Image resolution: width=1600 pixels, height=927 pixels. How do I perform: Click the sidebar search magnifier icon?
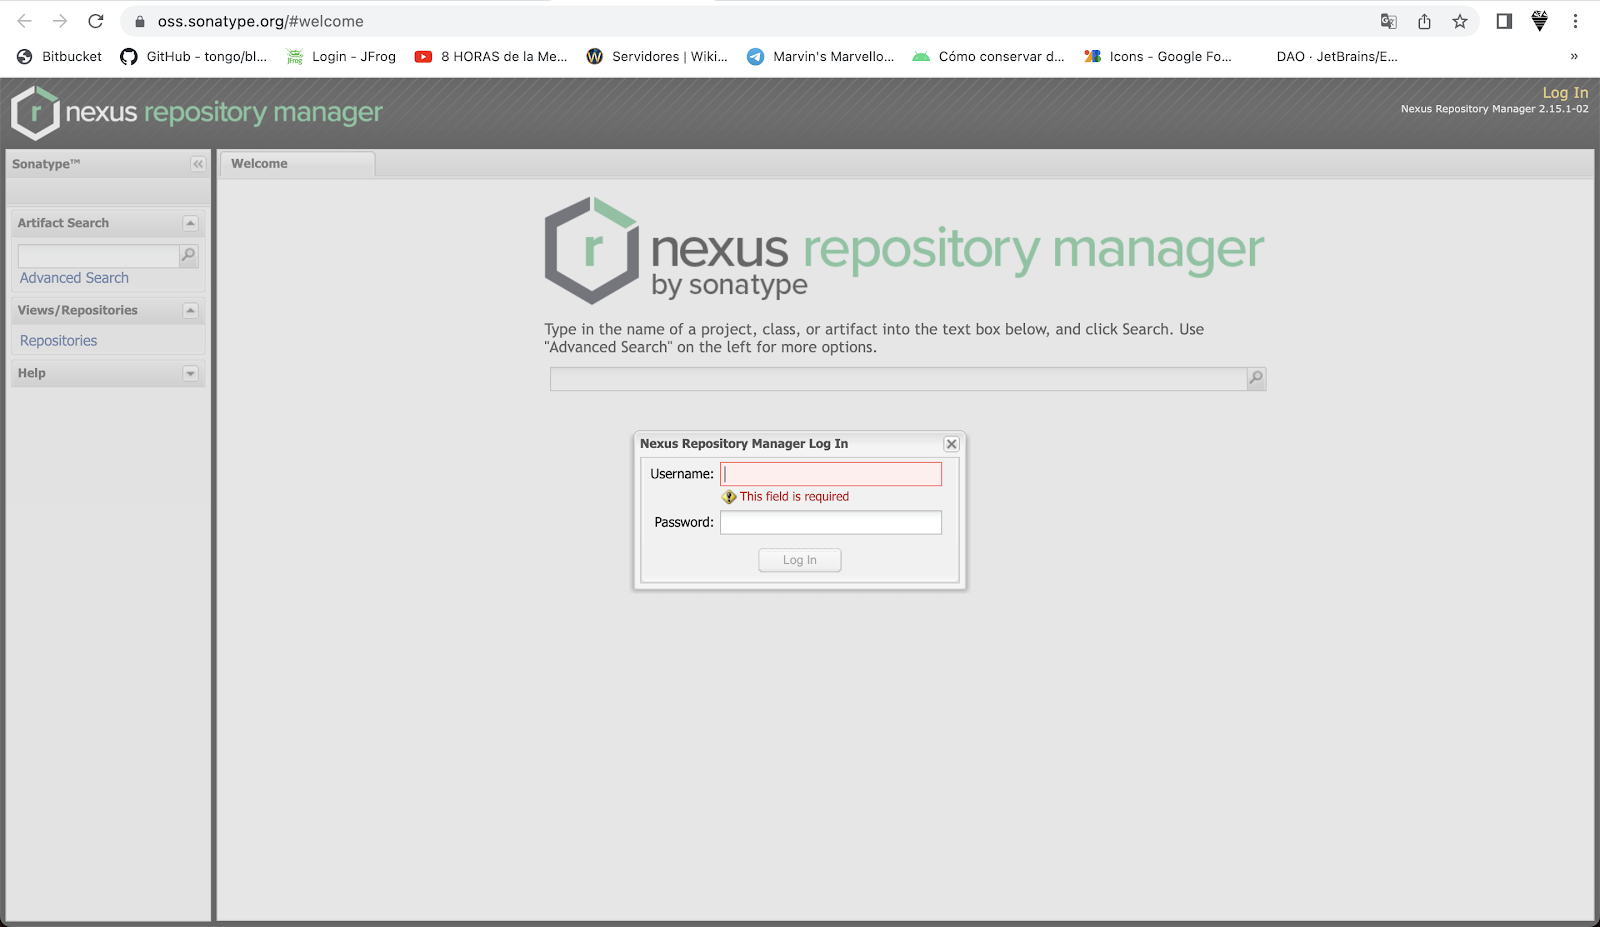tap(188, 256)
